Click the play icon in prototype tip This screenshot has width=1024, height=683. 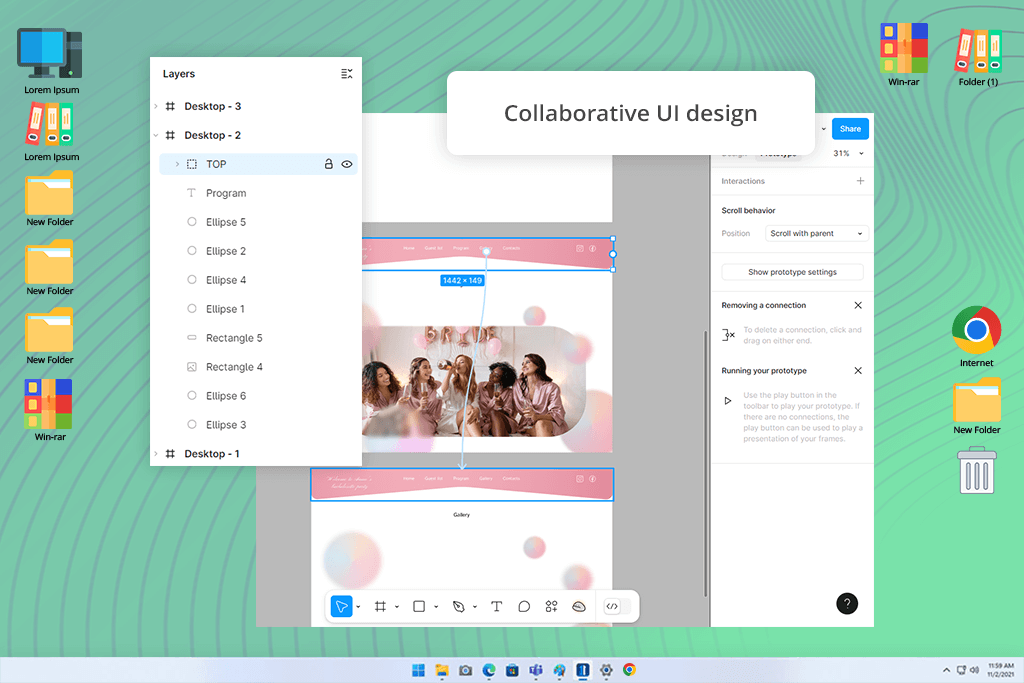tap(728, 401)
